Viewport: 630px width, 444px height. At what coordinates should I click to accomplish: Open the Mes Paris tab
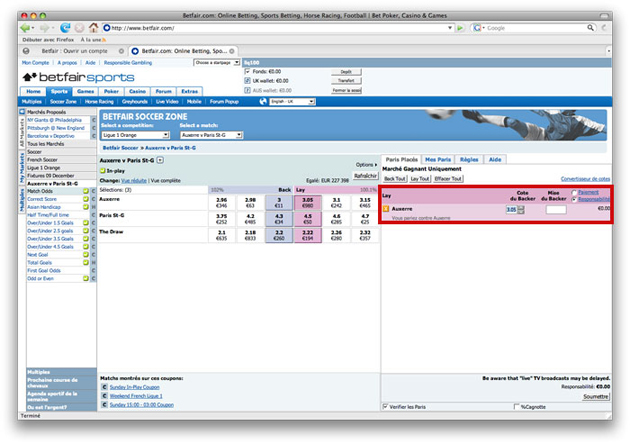438,160
